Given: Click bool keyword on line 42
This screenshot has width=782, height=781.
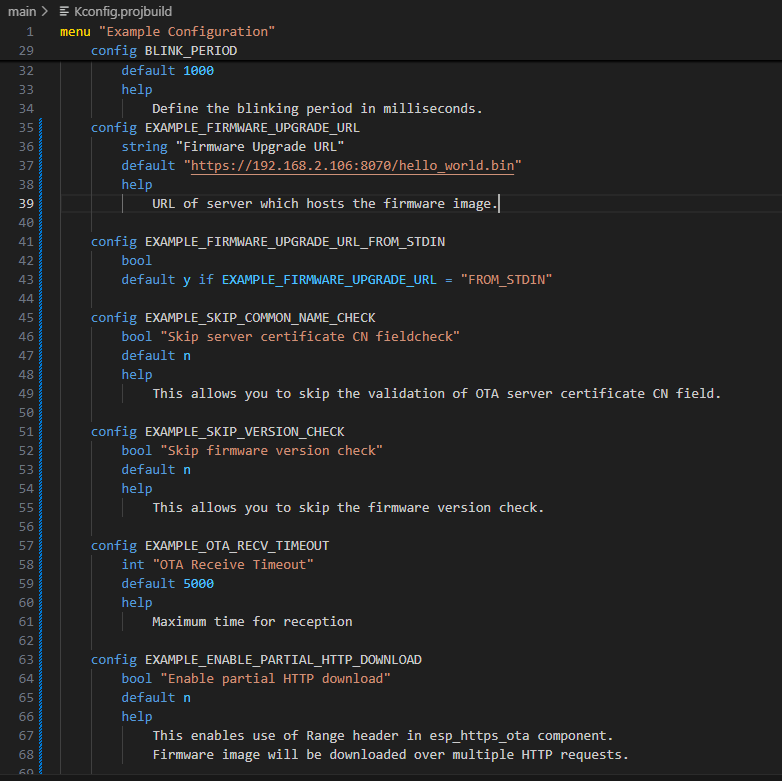Looking at the screenshot, I should point(137,261).
